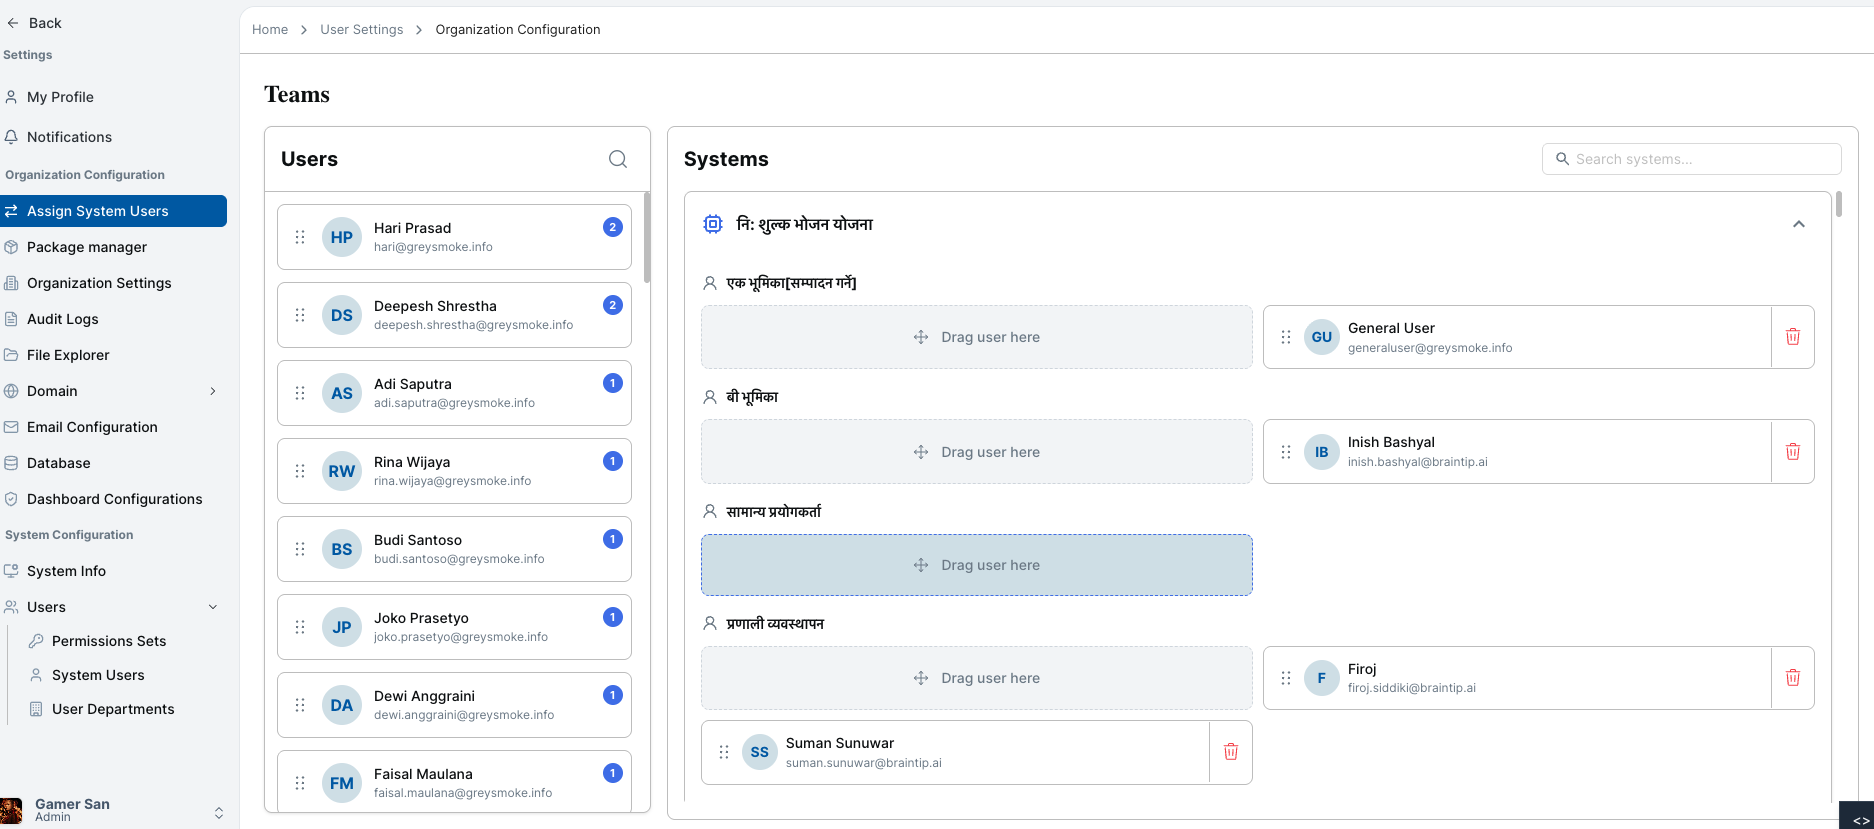This screenshot has height=829, width=1874.
Task: Click the Users list scrollbar
Action: (x=647, y=238)
